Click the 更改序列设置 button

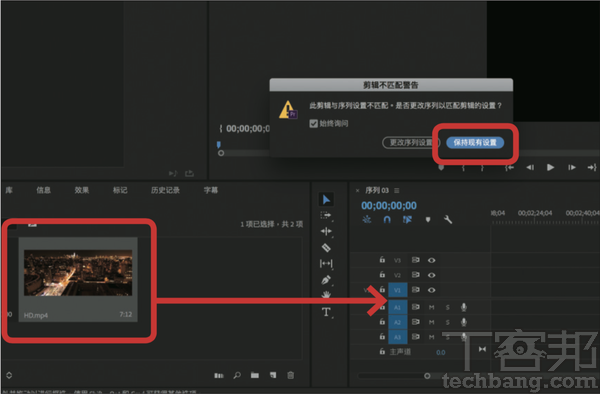411,143
